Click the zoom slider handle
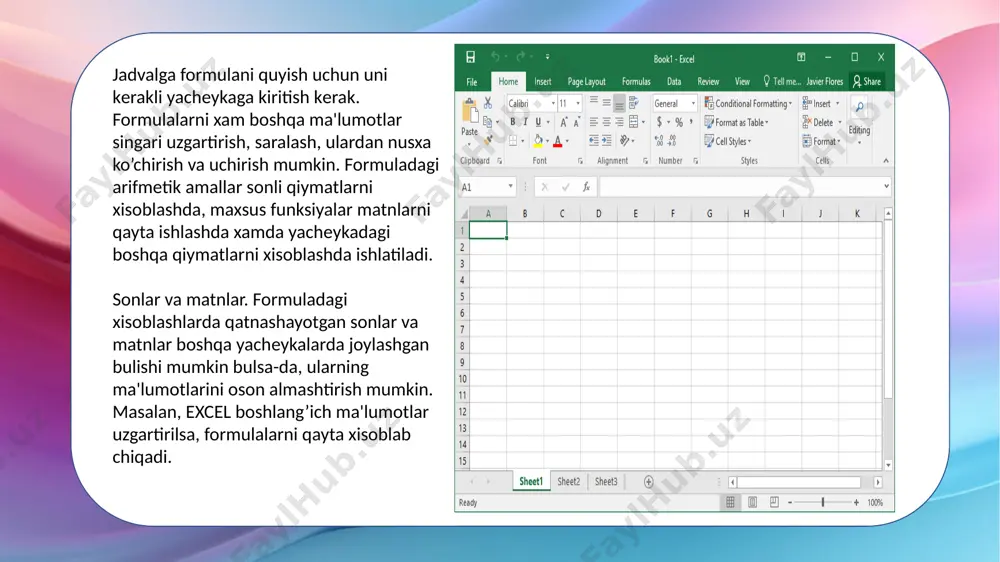The width and height of the screenshot is (1000, 562). [823, 503]
